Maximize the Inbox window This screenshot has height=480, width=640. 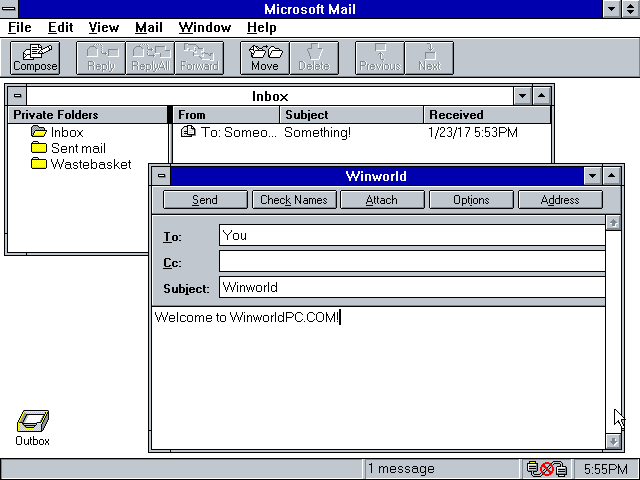click(x=541, y=96)
